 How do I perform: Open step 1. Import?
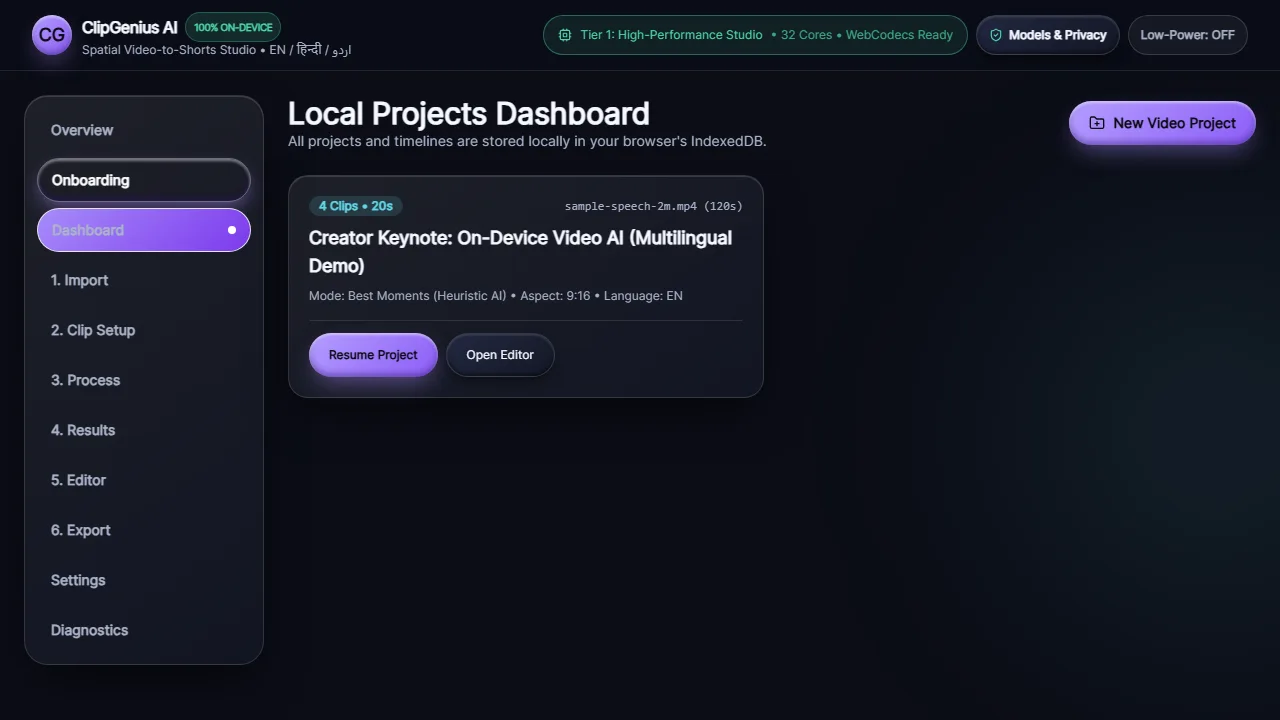[144, 280]
